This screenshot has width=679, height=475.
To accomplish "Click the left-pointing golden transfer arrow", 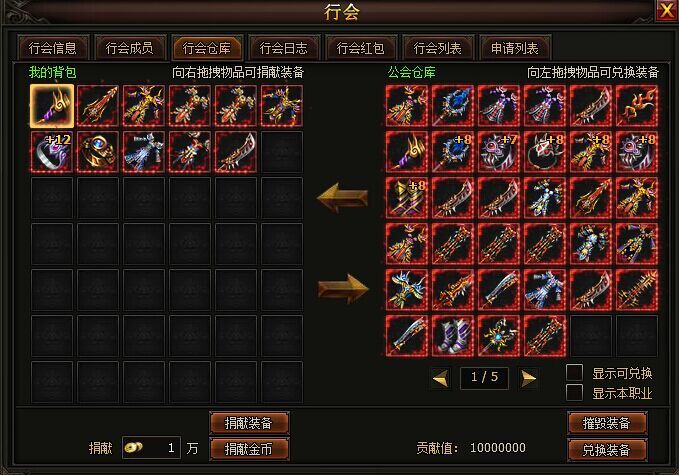I will (x=343, y=197).
